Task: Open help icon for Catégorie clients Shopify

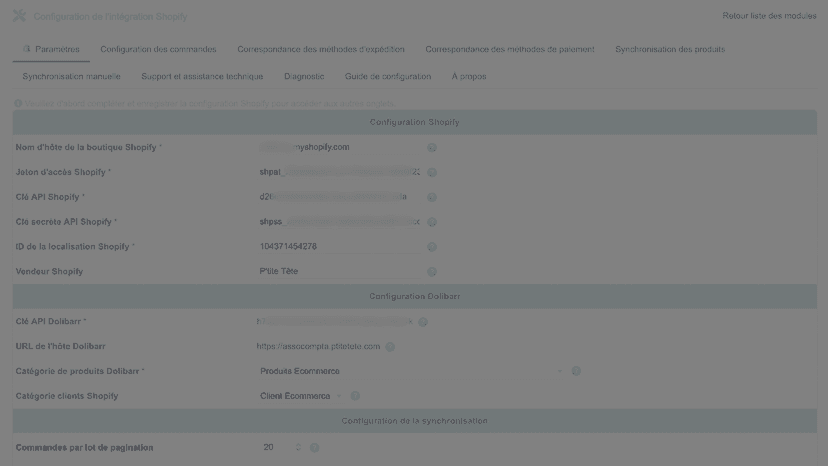Action: tap(355, 396)
